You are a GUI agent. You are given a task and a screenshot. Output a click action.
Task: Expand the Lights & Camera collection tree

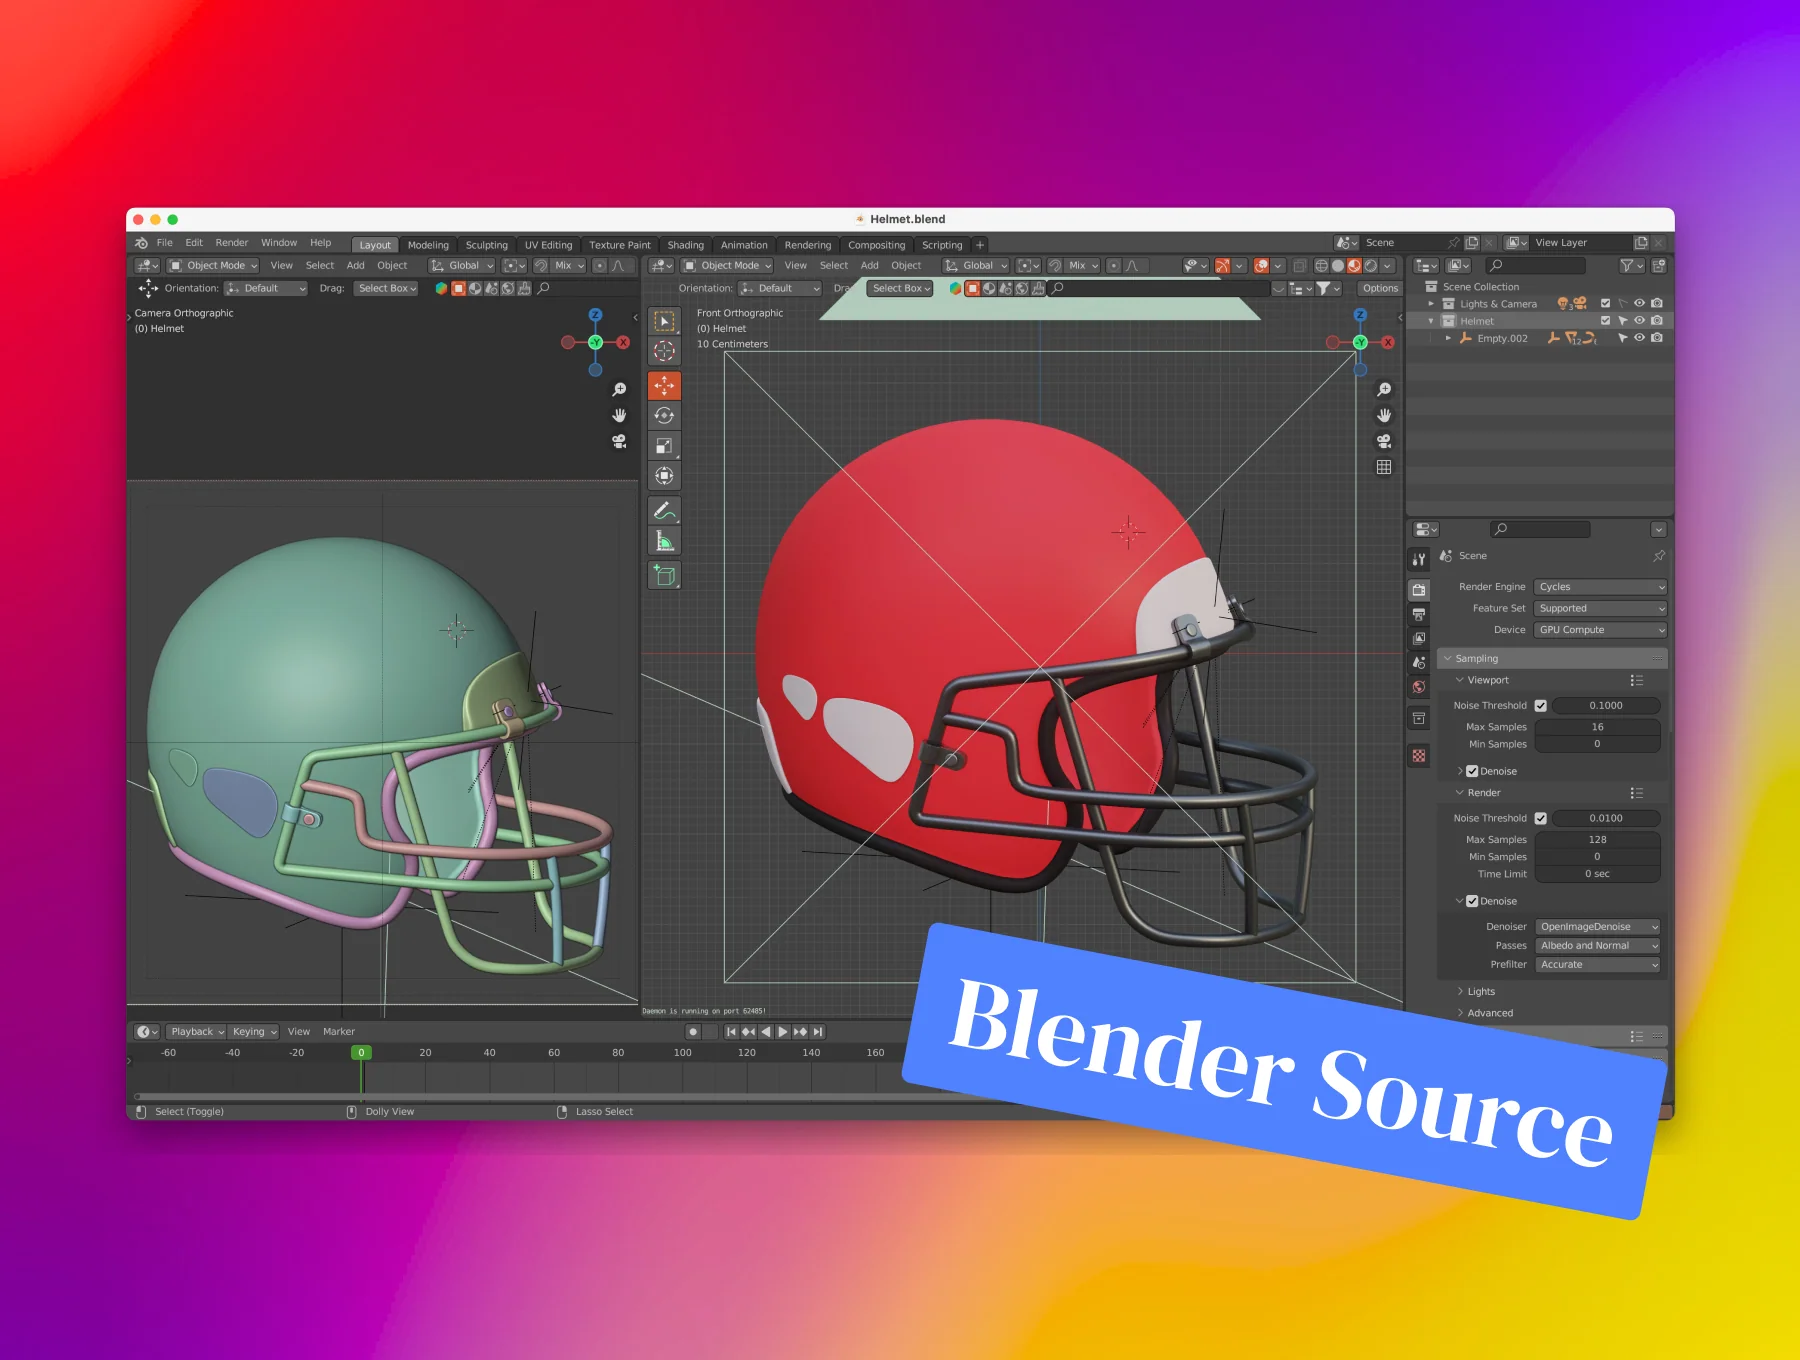[1431, 303]
